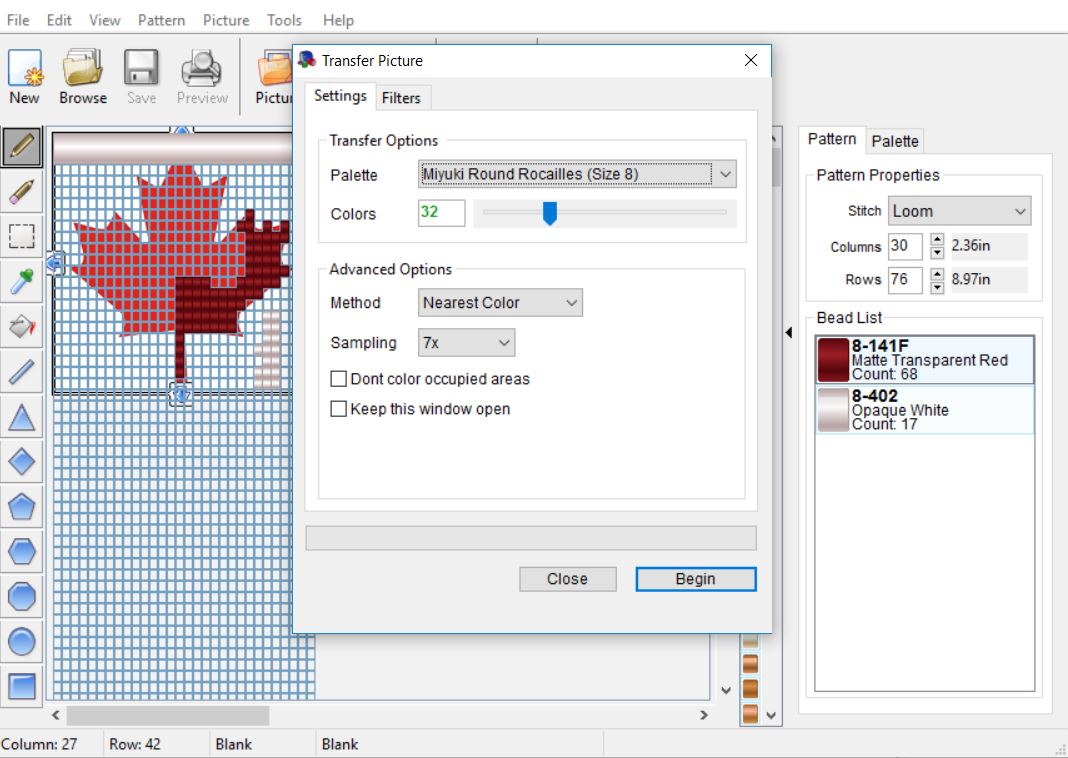
Task: Open the Method dropdown showing Nearest Color
Action: (x=500, y=302)
